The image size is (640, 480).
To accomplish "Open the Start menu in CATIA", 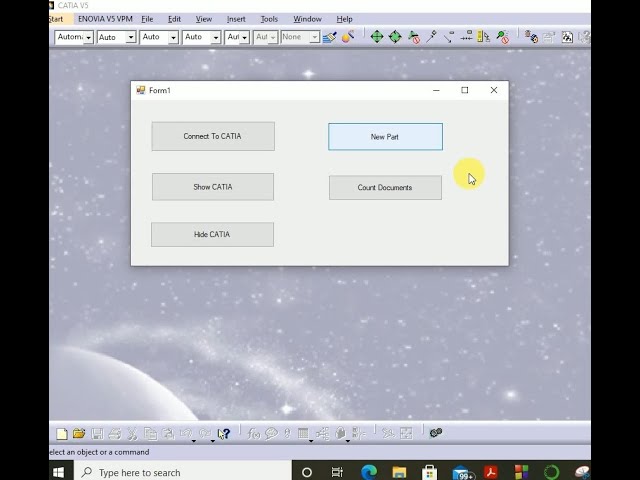I will pyautogui.click(x=56, y=19).
